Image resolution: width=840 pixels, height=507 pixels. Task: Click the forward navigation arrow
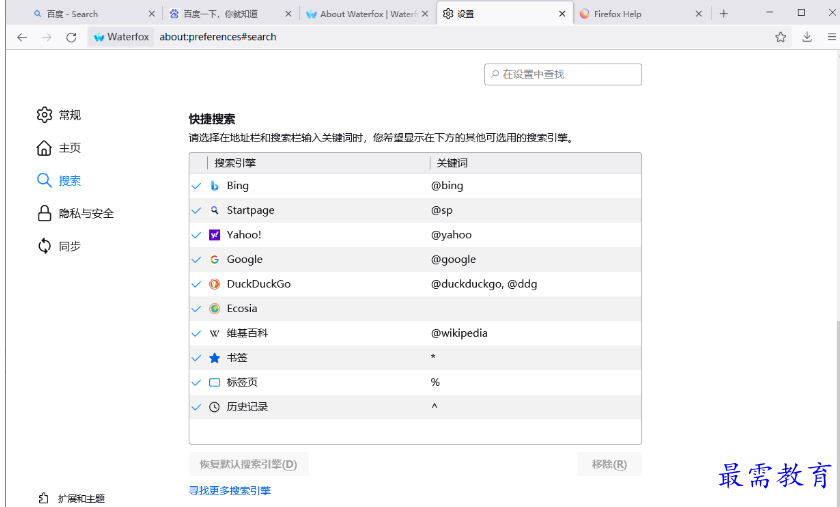[47, 37]
